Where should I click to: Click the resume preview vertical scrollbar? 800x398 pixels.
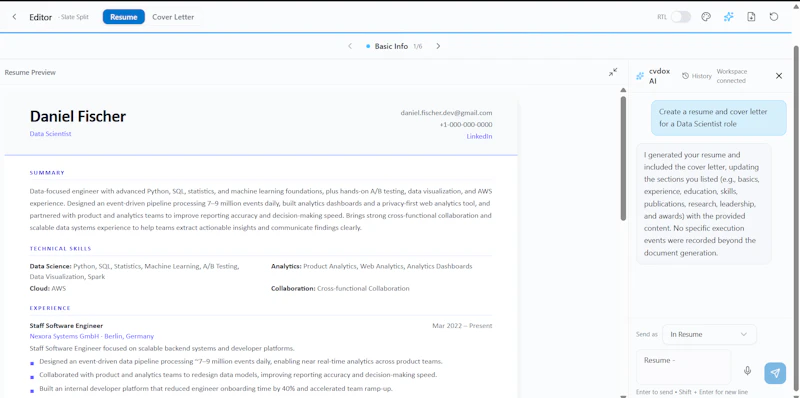623,158
